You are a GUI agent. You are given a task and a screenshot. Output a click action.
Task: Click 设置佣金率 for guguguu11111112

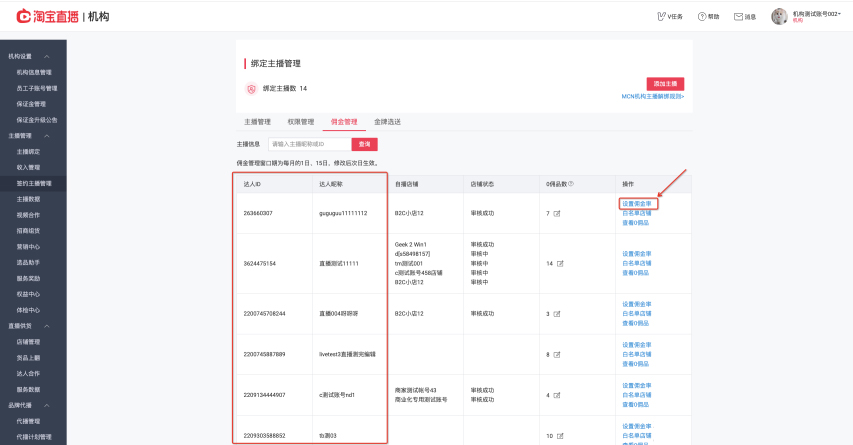(636, 204)
